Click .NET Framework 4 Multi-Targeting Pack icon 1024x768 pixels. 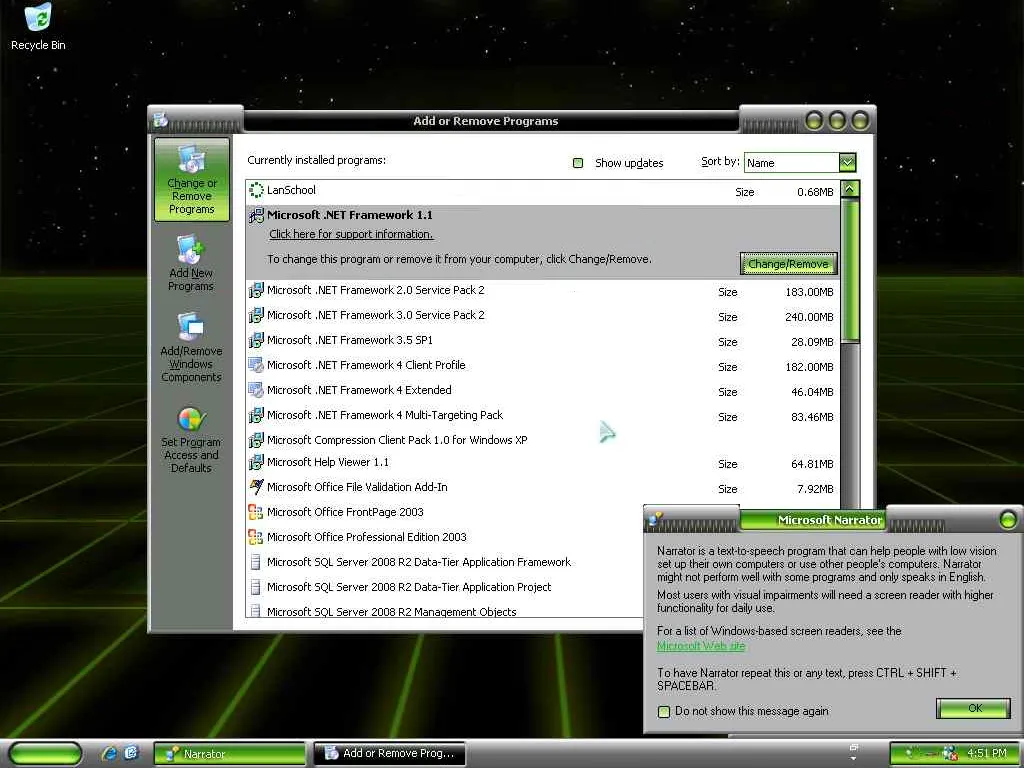point(257,415)
